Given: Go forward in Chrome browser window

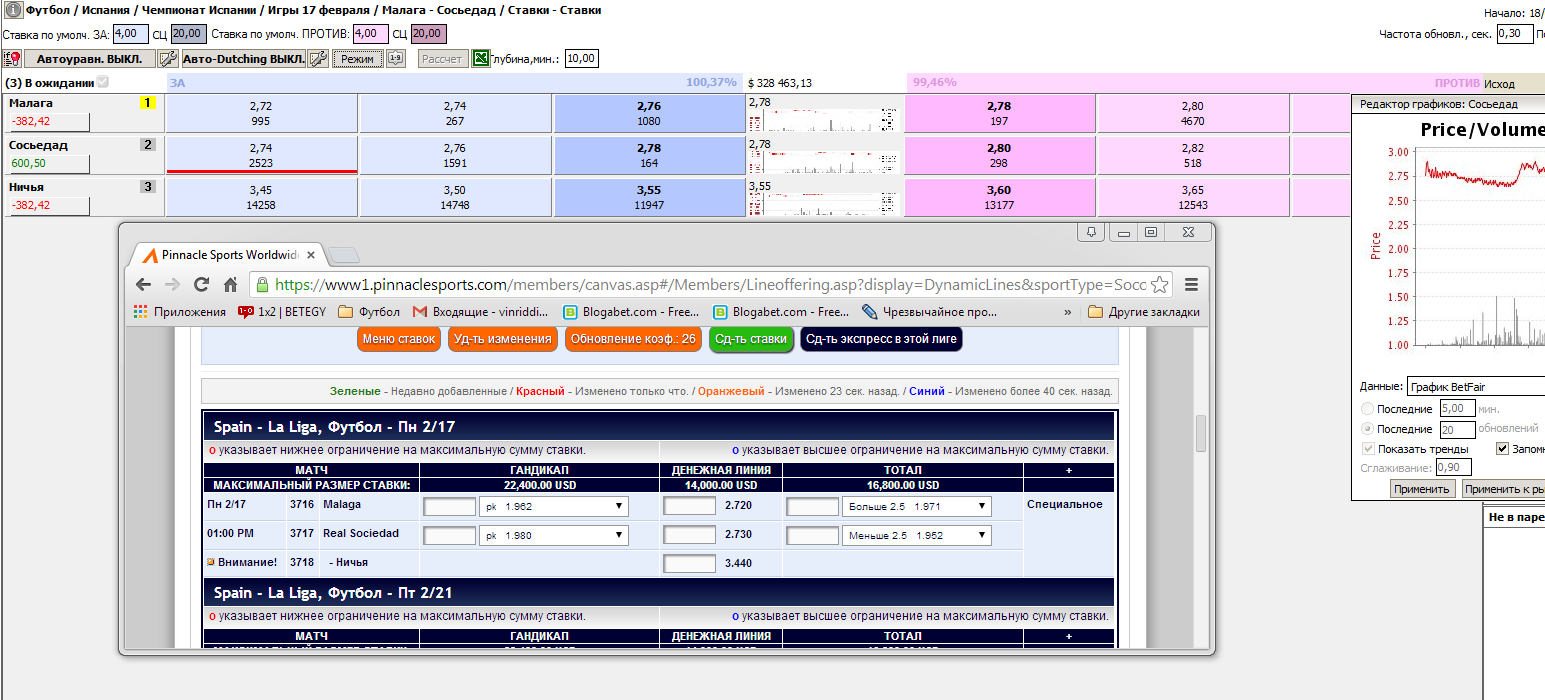Looking at the screenshot, I should coord(172,284).
